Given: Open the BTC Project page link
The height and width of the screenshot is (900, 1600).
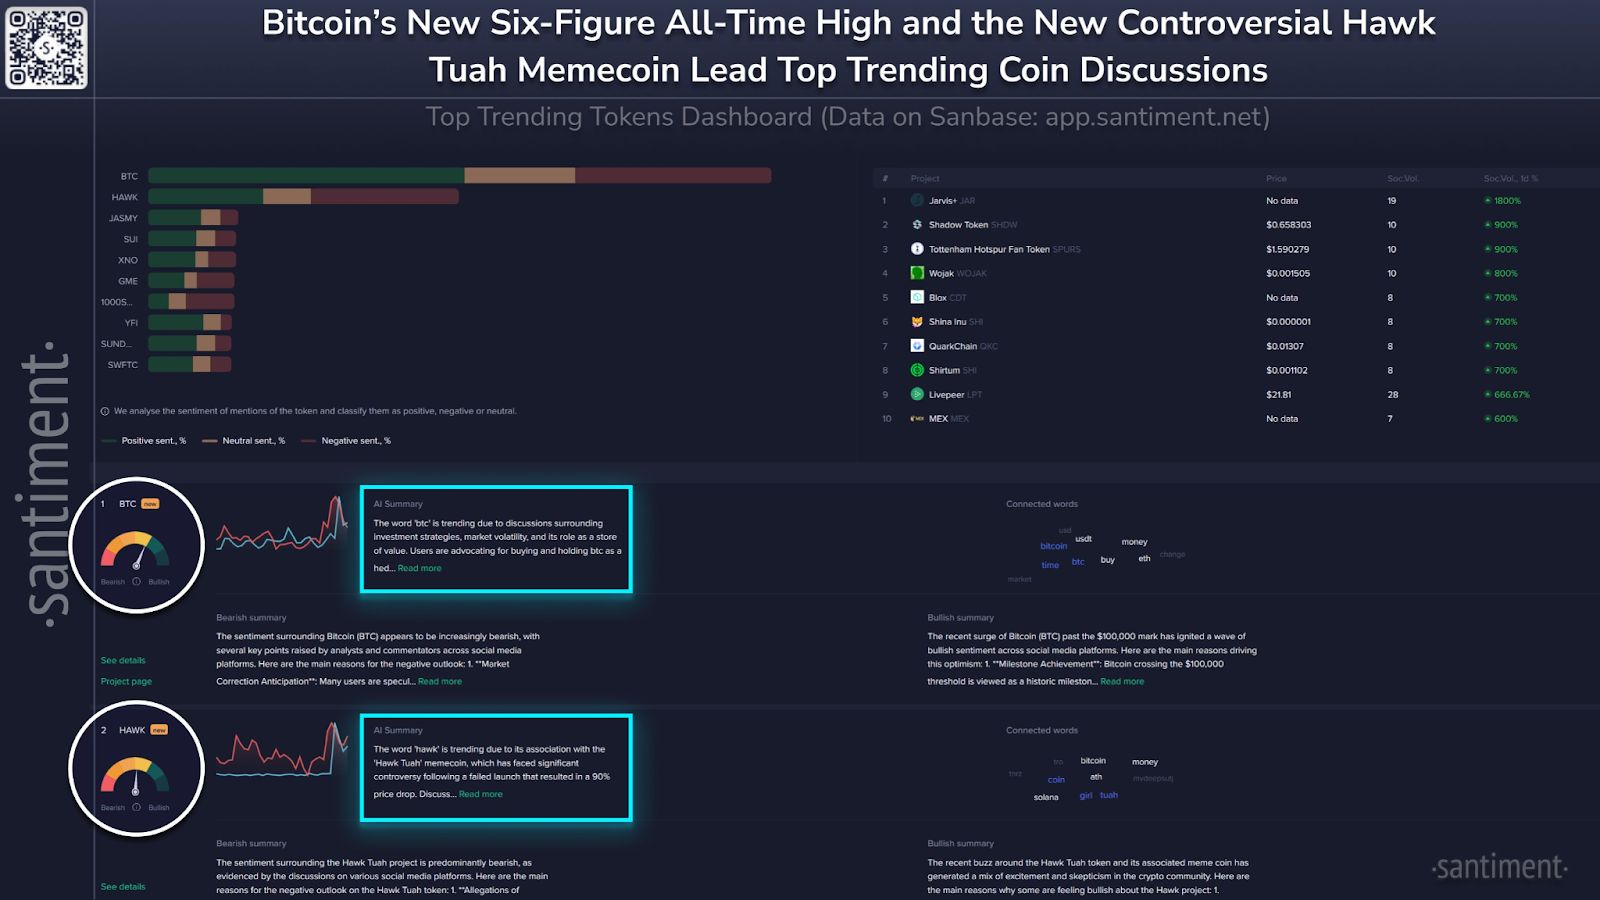Looking at the screenshot, I should [126, 681].
